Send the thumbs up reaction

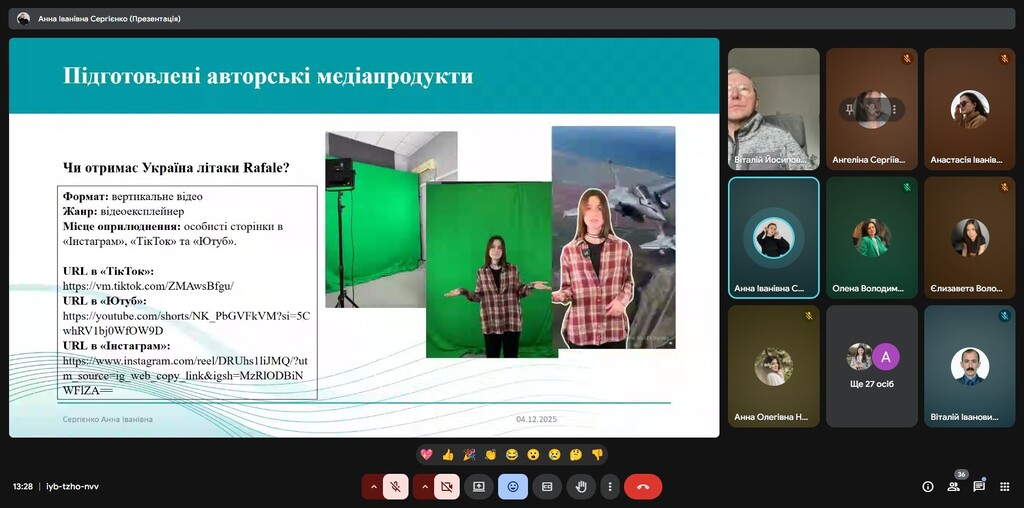pyautogui.click(x=447, y=454)
